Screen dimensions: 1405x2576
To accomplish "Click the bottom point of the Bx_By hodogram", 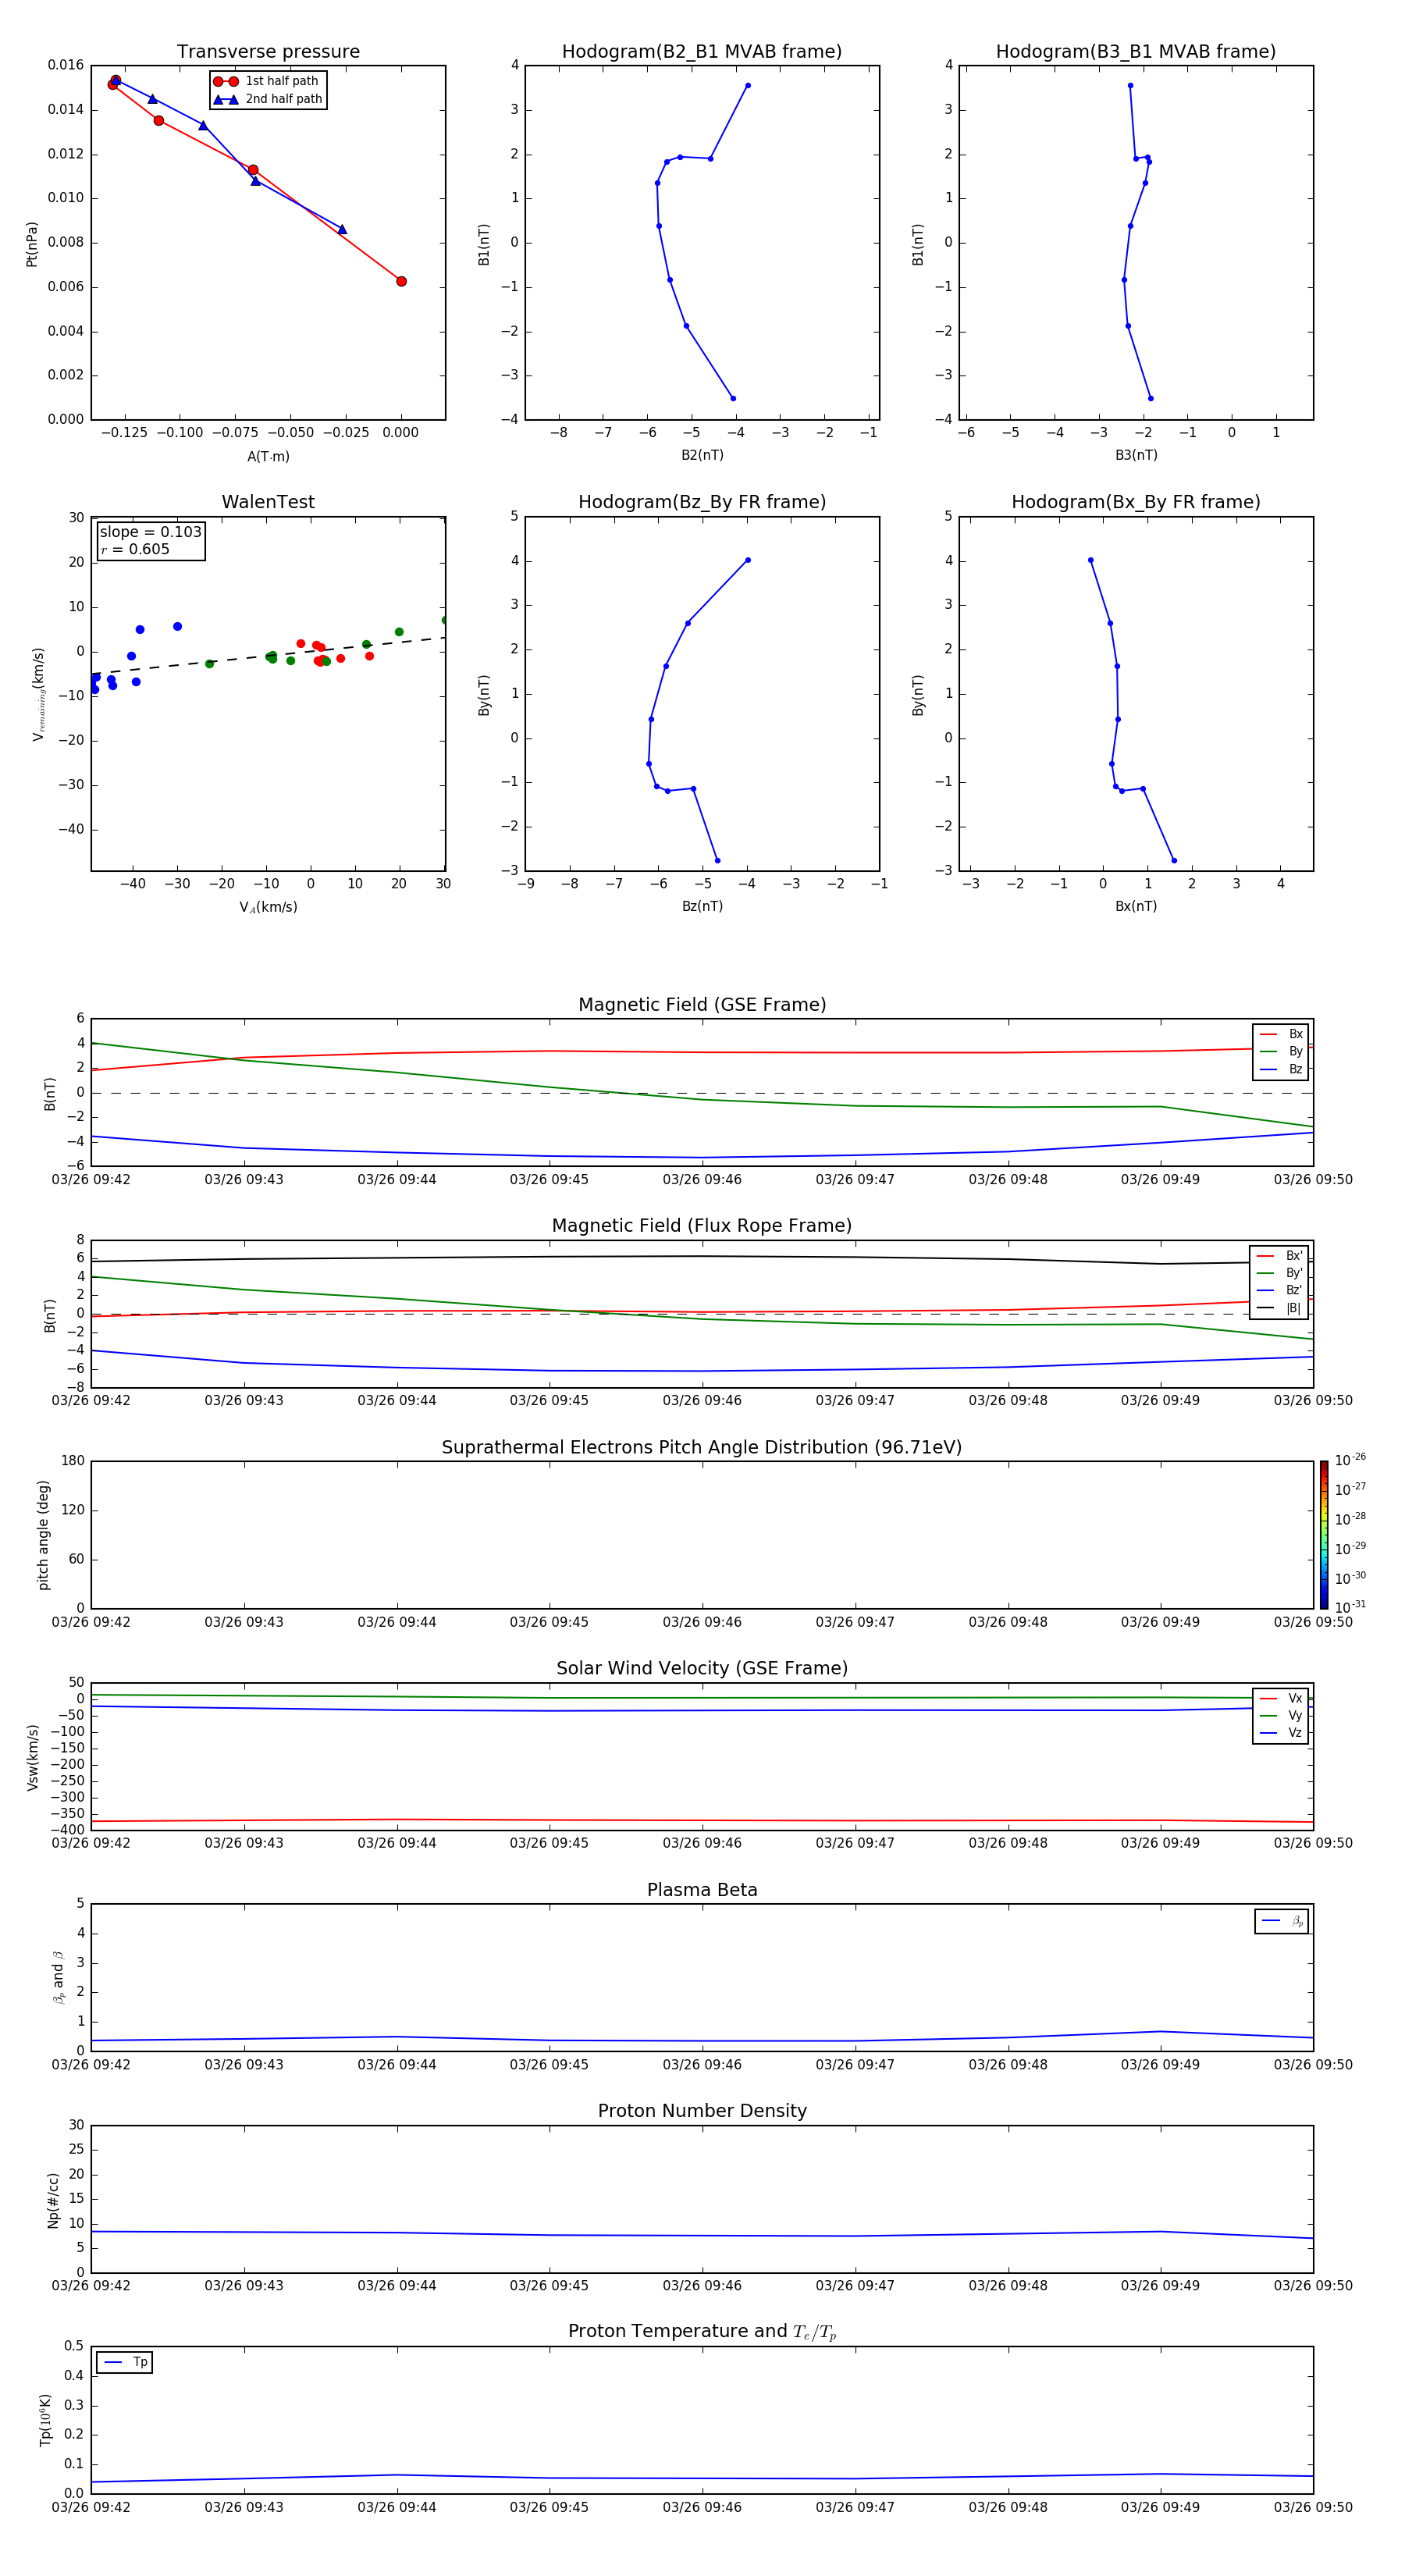I will 1174,860.
